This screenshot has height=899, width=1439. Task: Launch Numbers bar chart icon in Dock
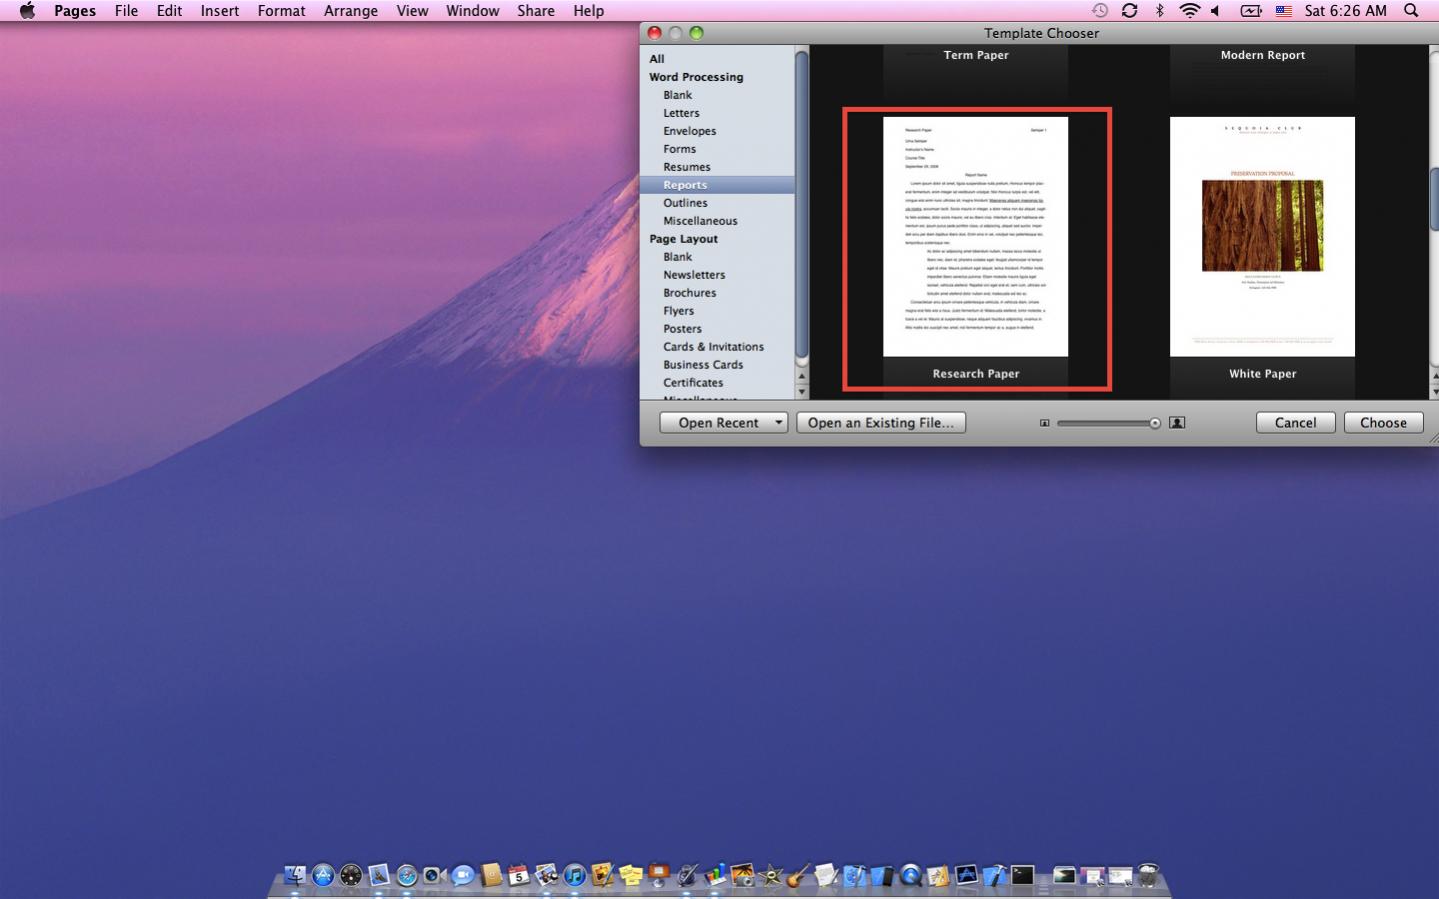tap(714, 876)
